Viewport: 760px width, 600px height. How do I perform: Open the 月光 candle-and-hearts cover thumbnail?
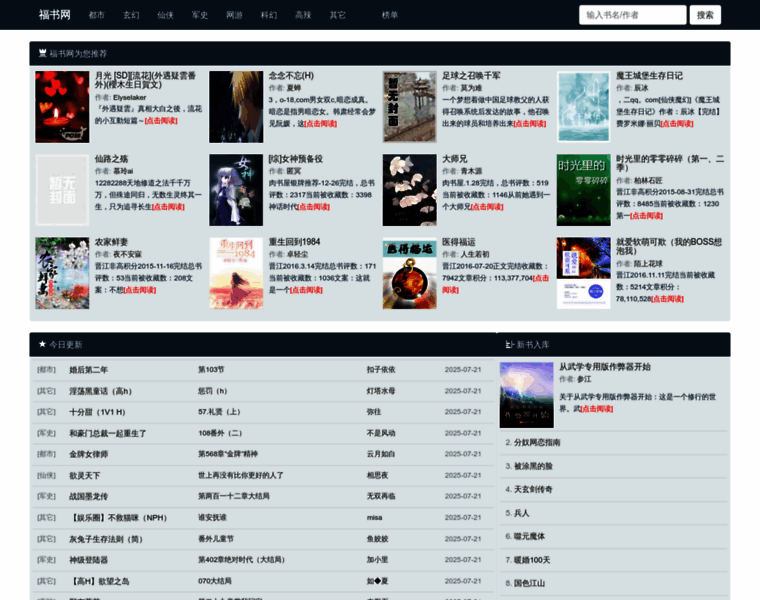click(62, 107)
